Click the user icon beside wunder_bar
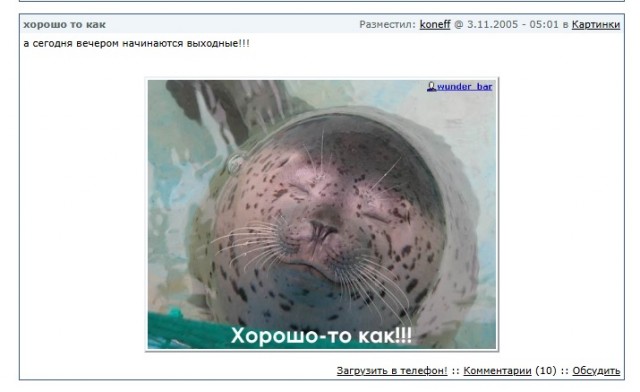 coord(431,87)
